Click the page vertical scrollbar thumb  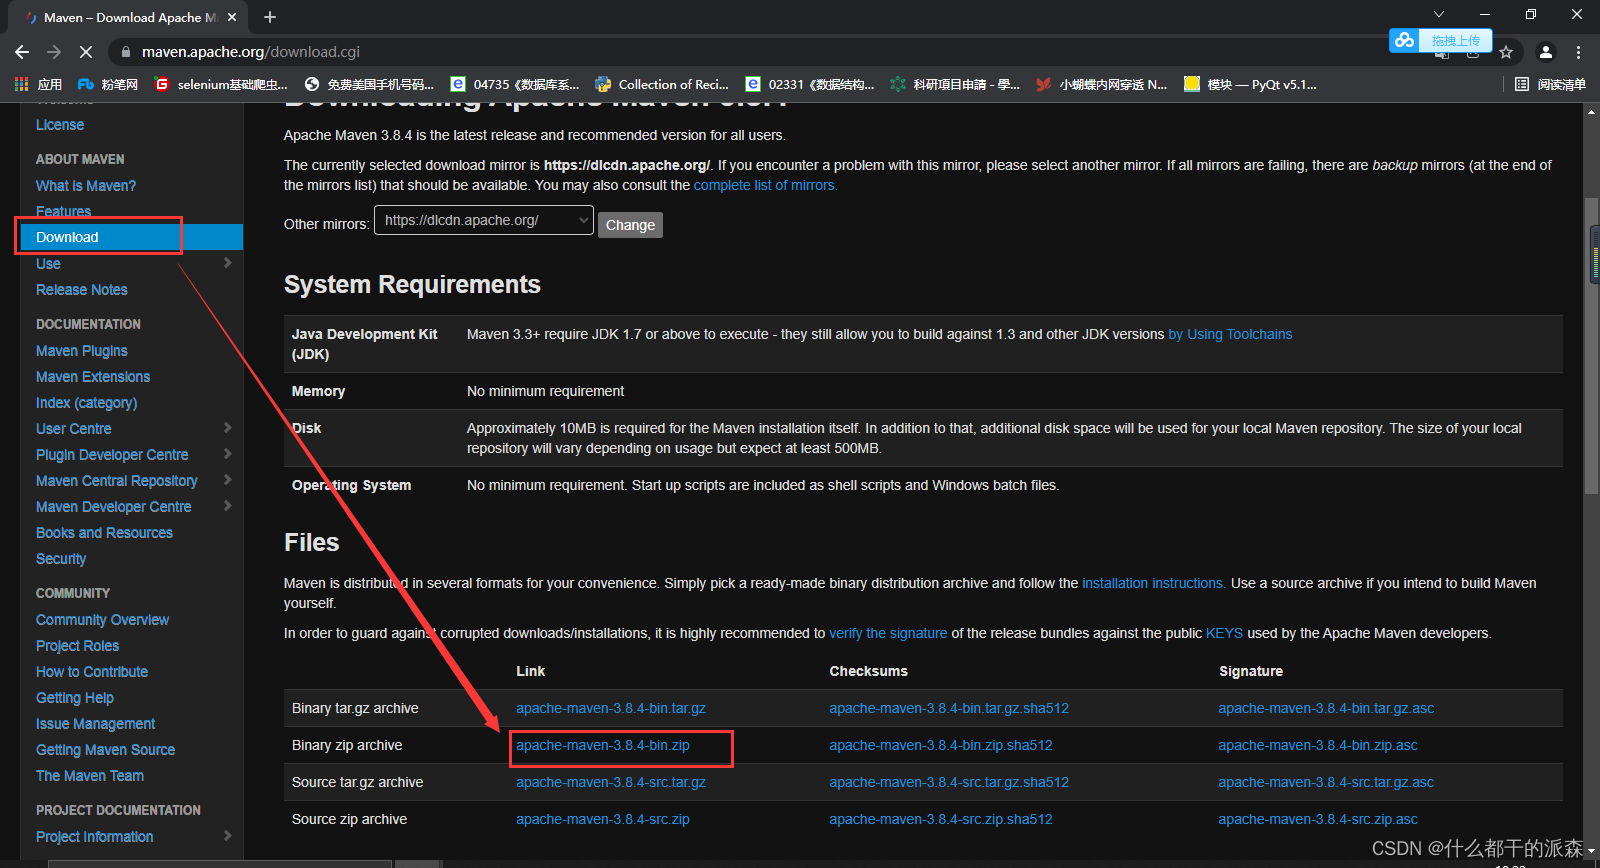tap(1591, 345)
